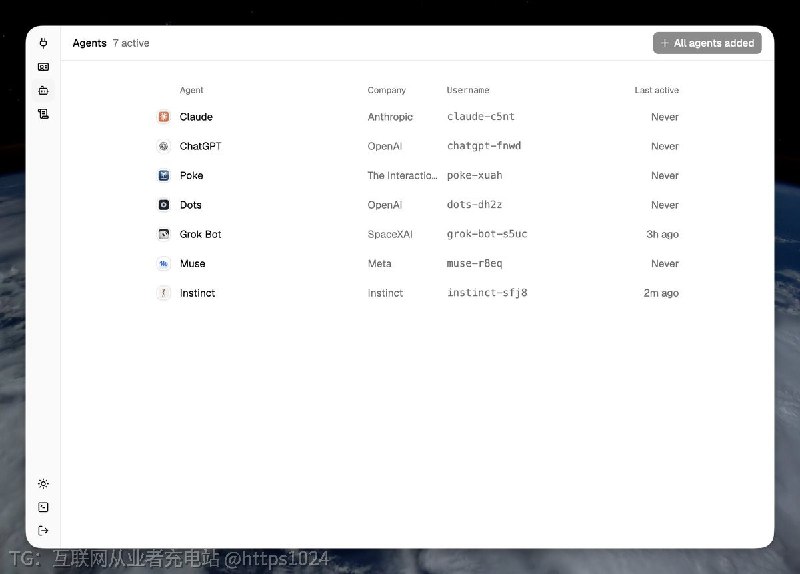This screenshot has height=574, width=800.
Task: Click the Poke agent avatar icon
Action: (163, 176)
